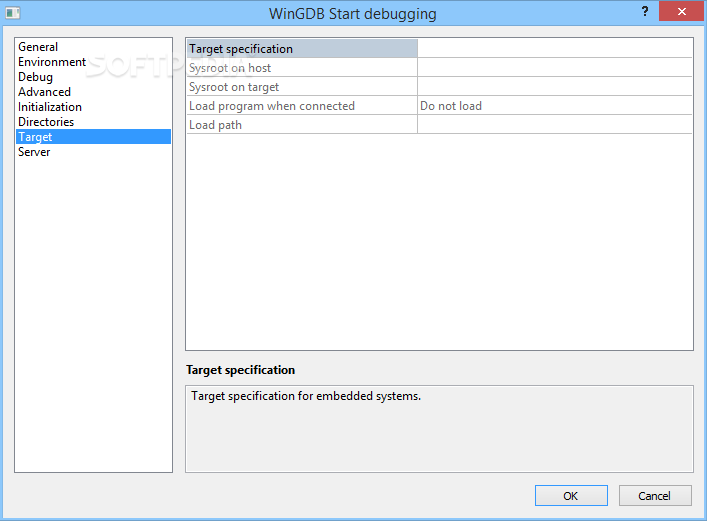The image size is (707, 521).
Task: Click the Target specification description text box
Action: (439, 429)
